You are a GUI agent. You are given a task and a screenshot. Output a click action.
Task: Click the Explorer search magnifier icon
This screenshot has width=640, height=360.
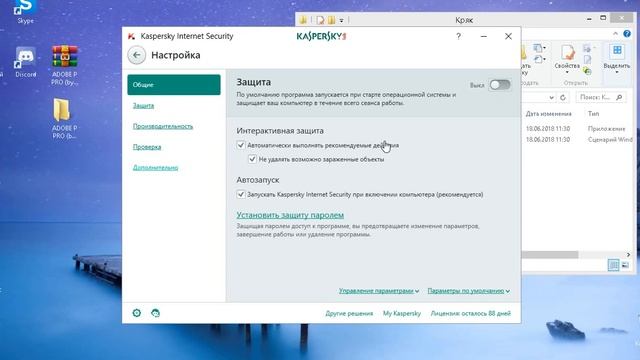pos(619,97)
